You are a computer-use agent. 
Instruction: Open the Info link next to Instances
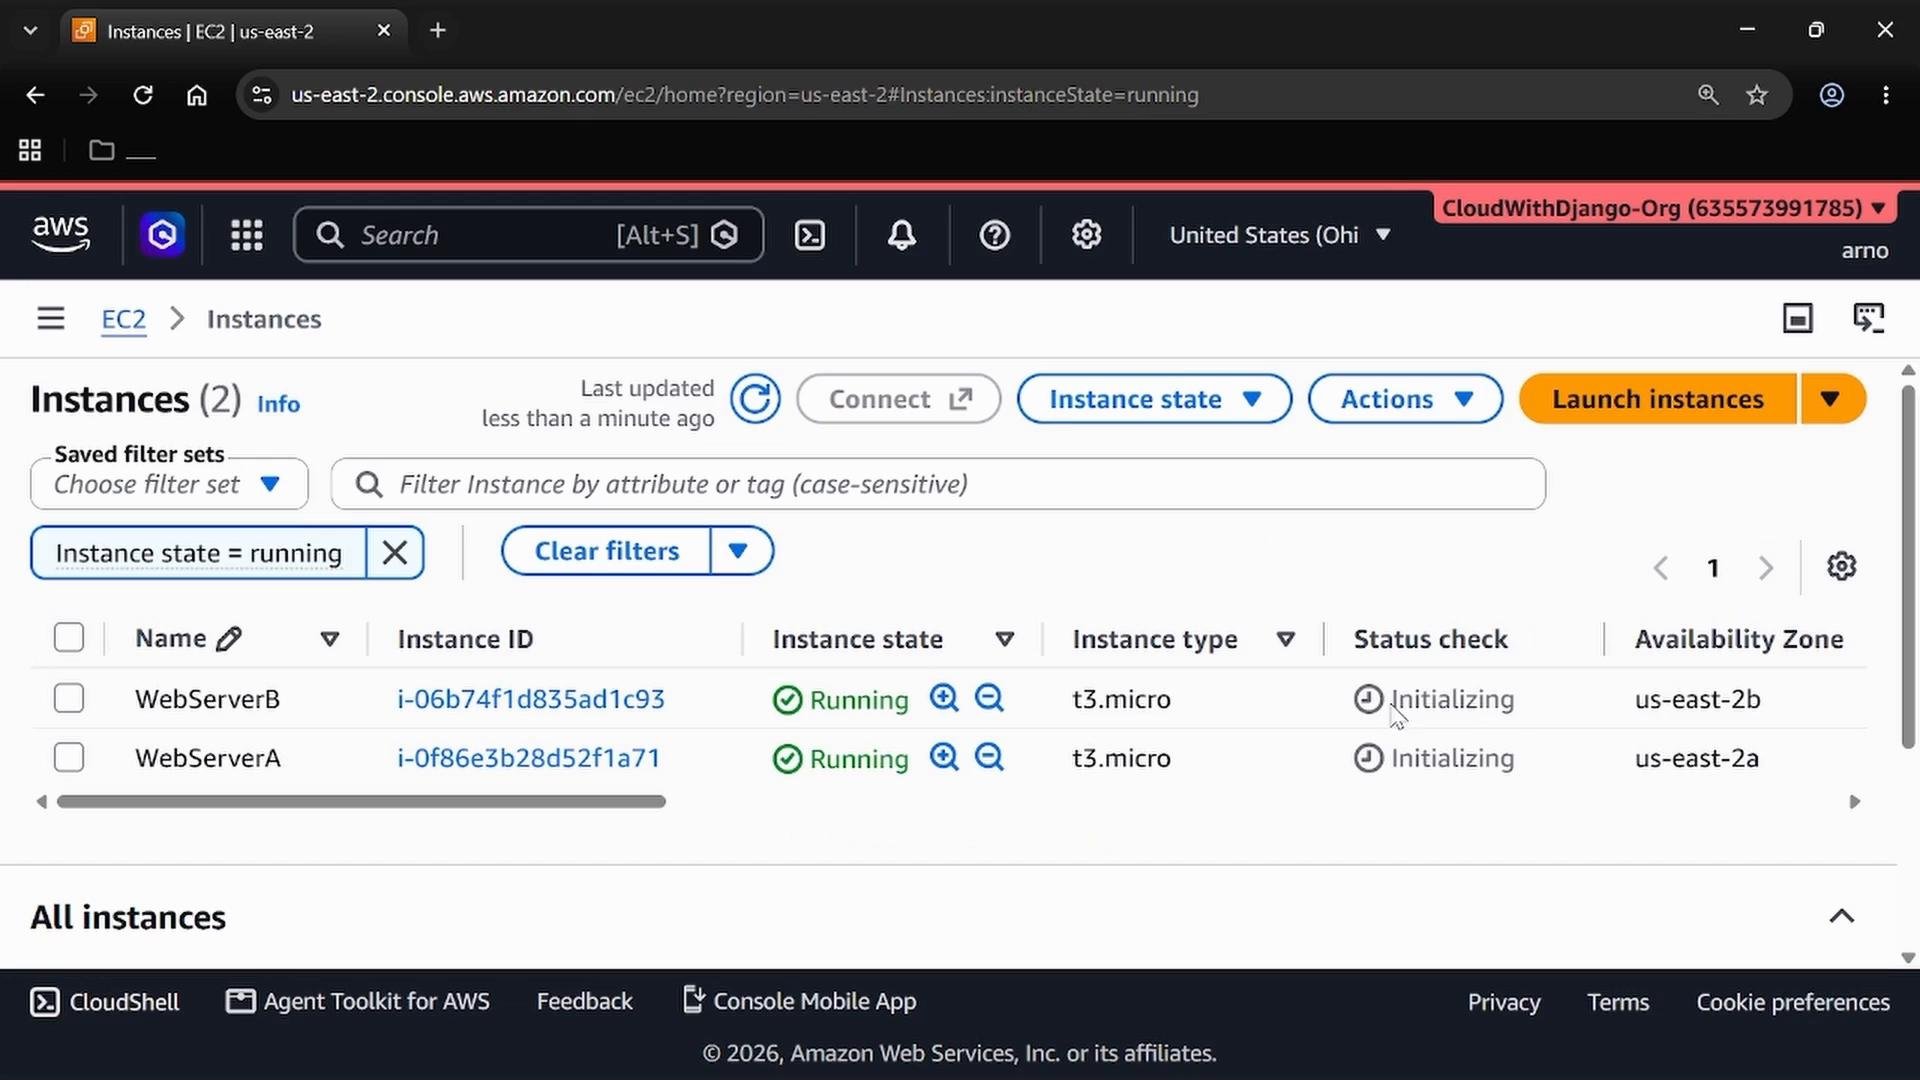pyautogui.click(x=278, y=404)
